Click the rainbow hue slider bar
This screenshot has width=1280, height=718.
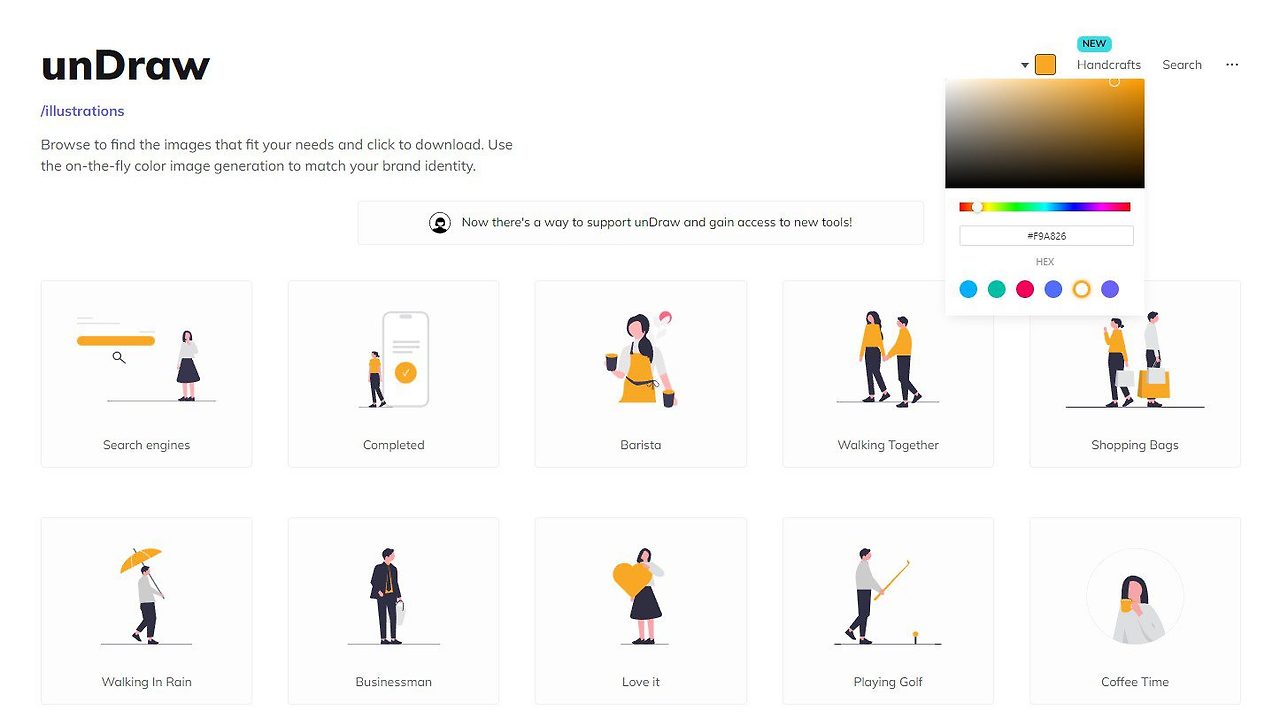pos(1045,207)
